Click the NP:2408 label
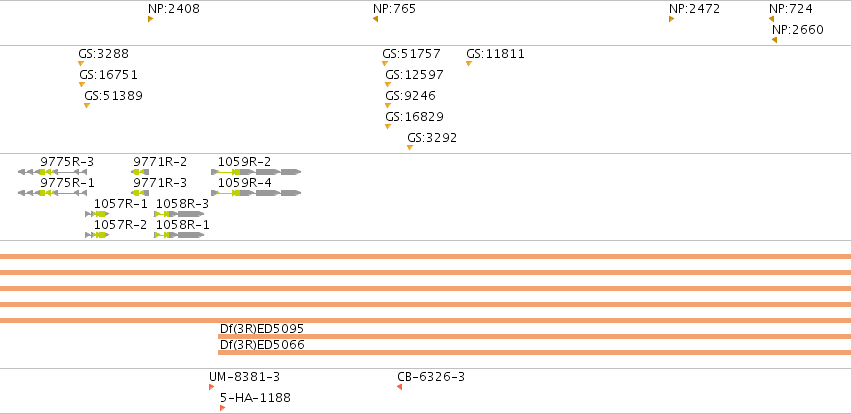The height and width of the screenshot is (414, 851). 174,9
